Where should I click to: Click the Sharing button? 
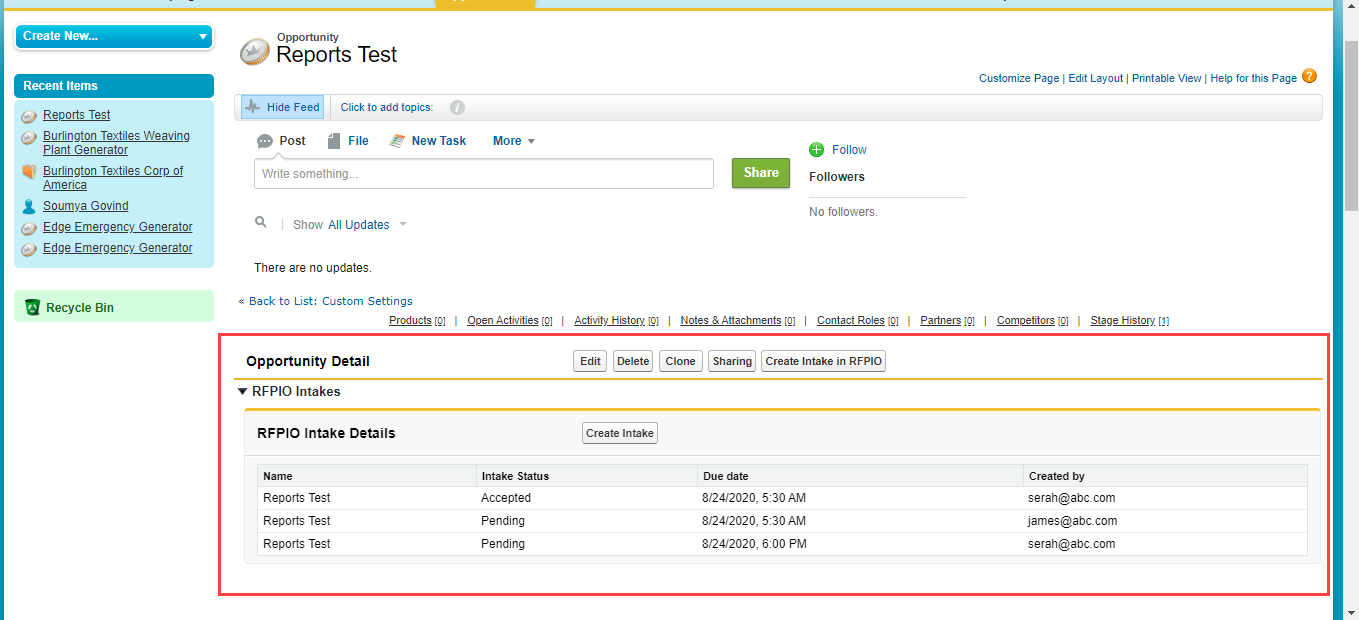coord(732,361)
